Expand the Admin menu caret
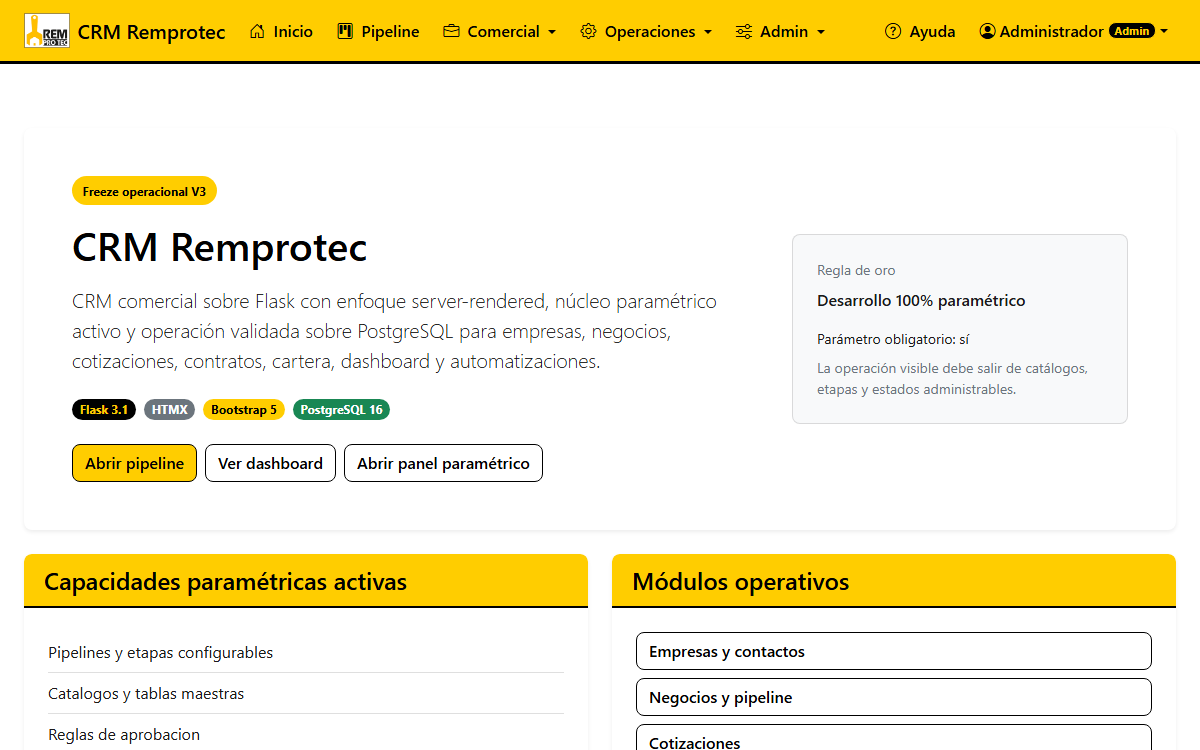The image size is (1200, 750). point(821,32)
